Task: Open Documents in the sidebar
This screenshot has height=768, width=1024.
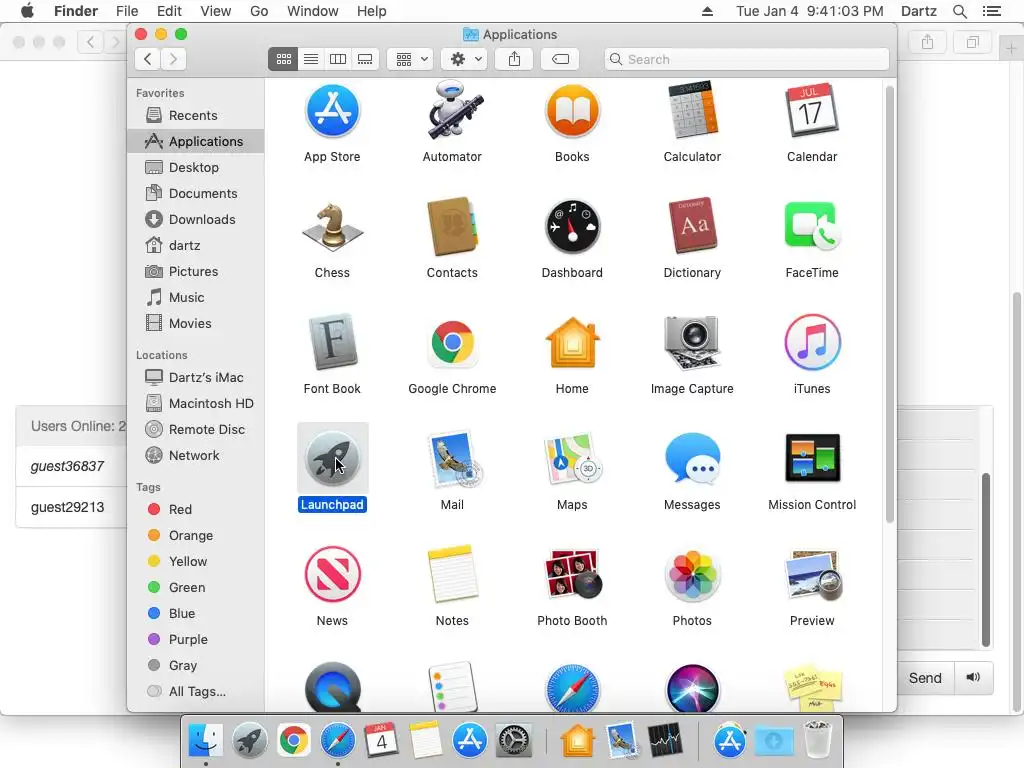Action: (x=196, y=194)
